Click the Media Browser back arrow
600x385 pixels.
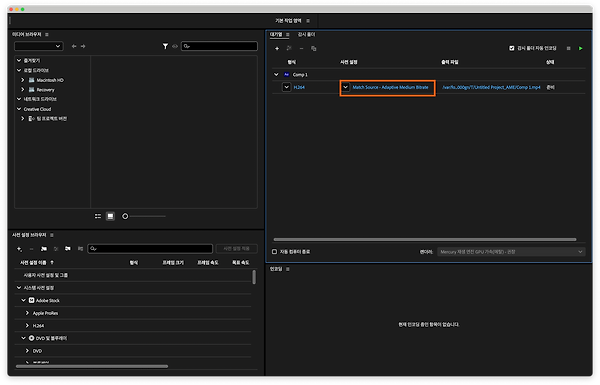tap(74, 46)
